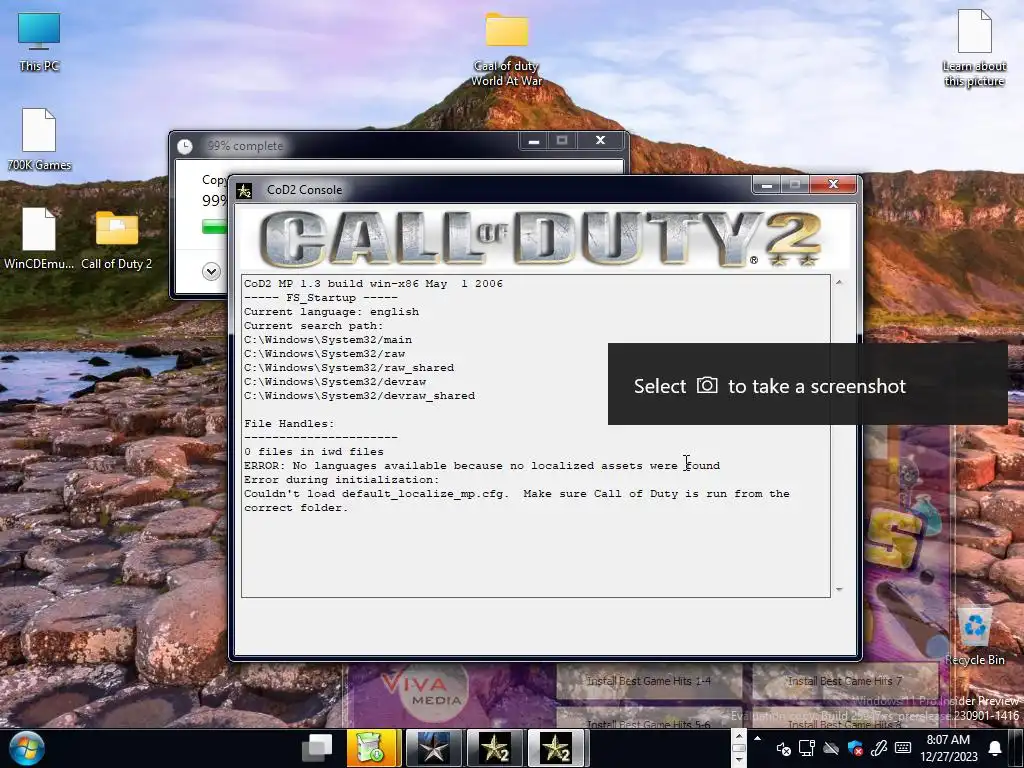Click console log scroll down arrow
The height and width of the screenshot is (768, 1024).
(839, 589)
